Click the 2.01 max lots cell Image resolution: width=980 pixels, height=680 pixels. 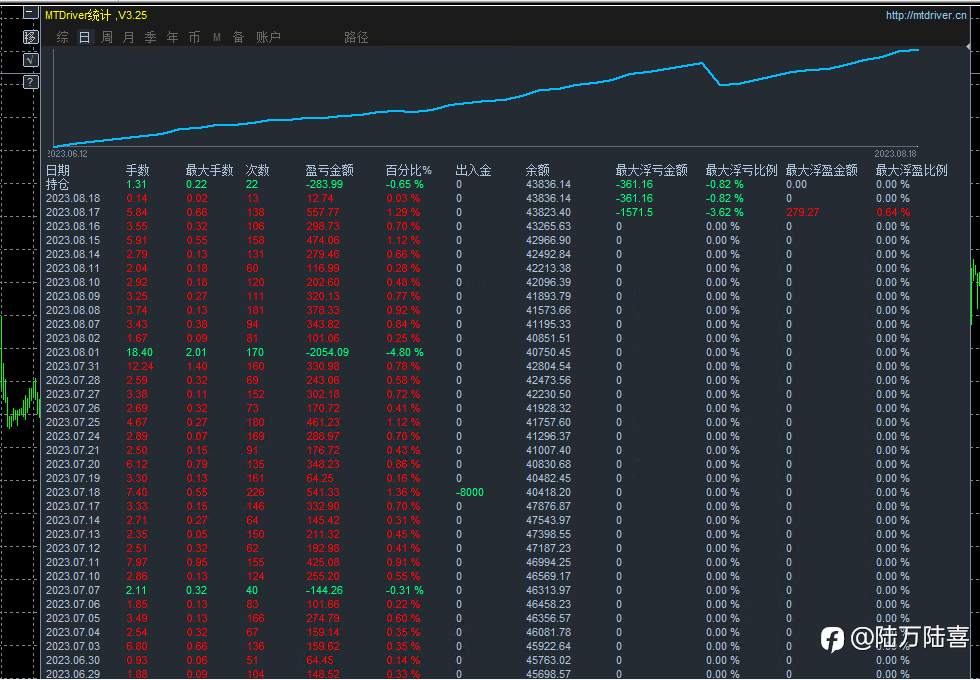(196, 352)
